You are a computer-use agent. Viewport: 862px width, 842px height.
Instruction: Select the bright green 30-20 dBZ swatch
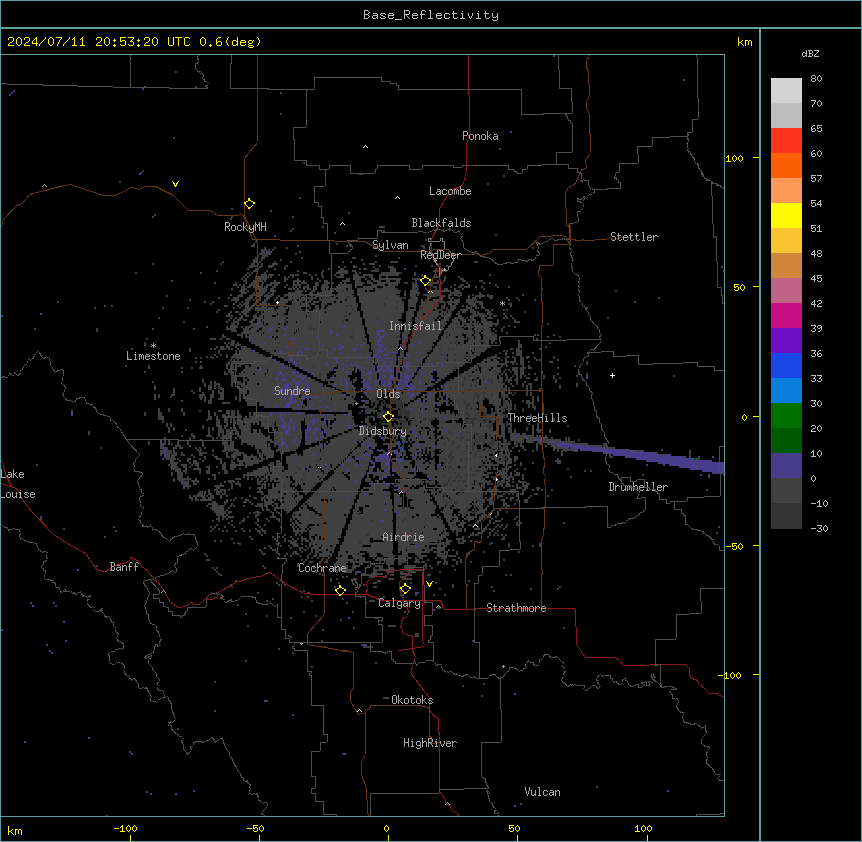tap(786, 416)
